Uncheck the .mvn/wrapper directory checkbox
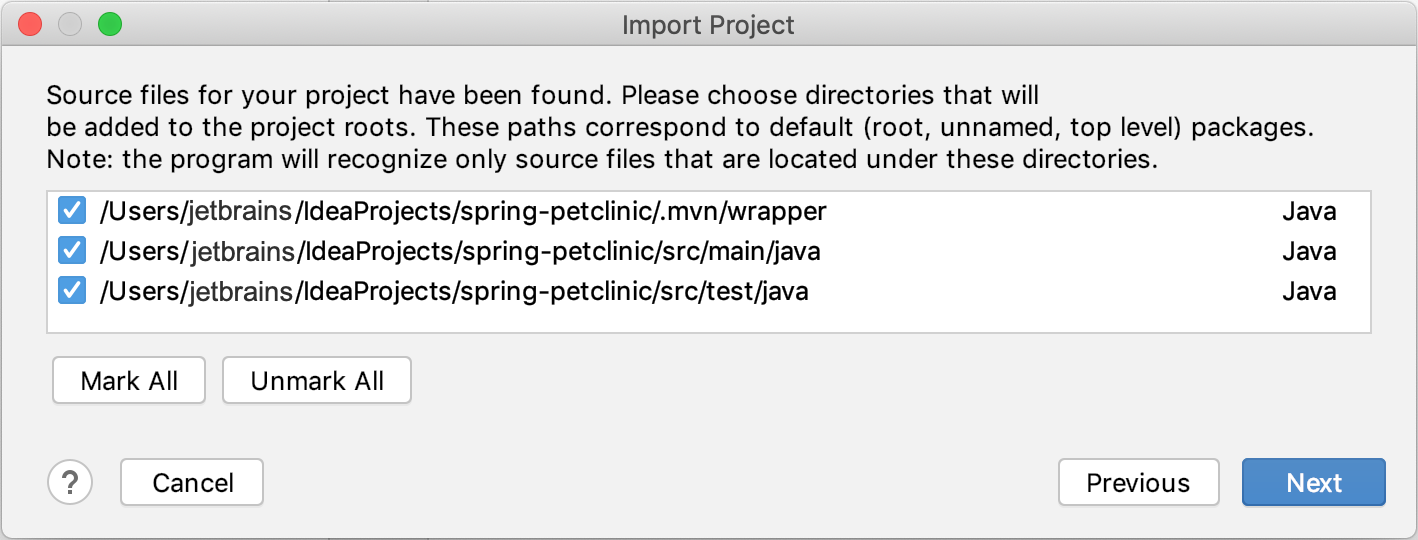This screenshot has height=540, width=1418. pyautogui.click(x=71, y=212)
